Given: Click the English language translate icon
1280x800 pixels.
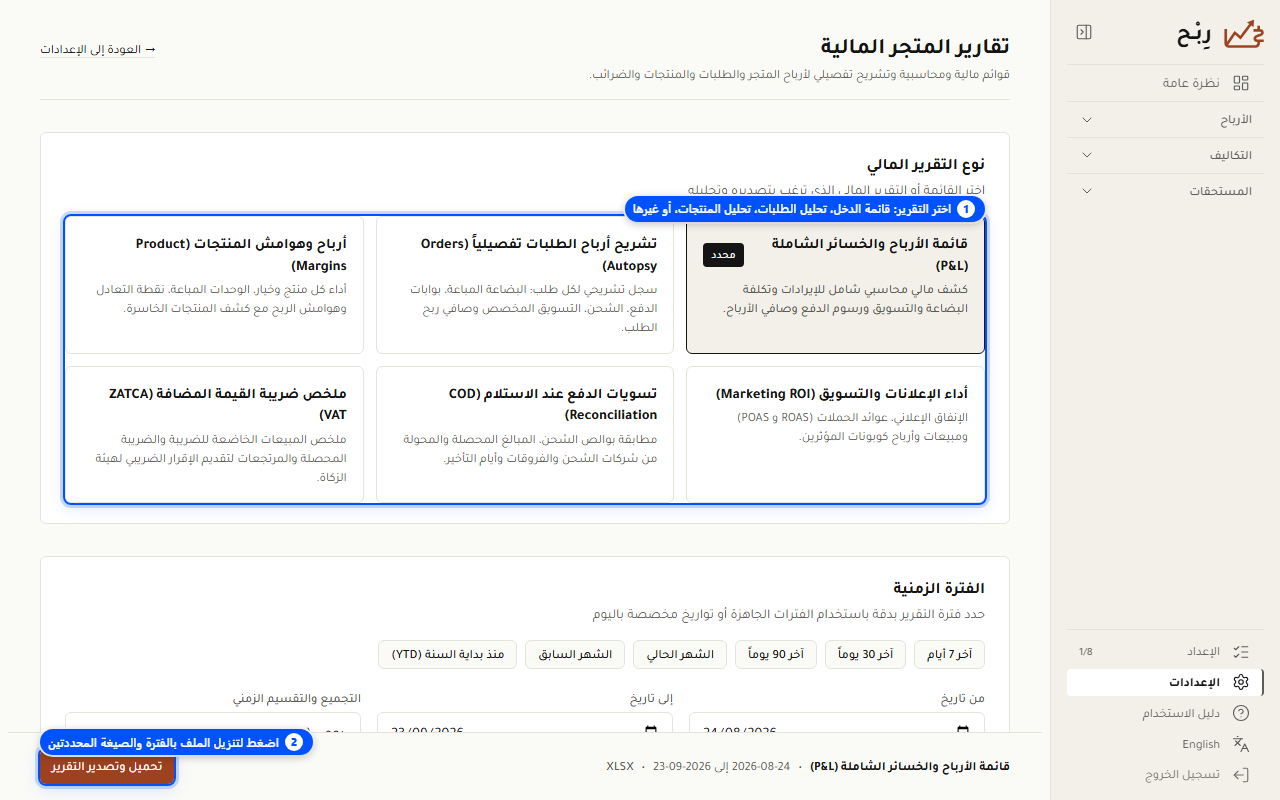Looking at the screenshot, I should tap(1241, 744).
